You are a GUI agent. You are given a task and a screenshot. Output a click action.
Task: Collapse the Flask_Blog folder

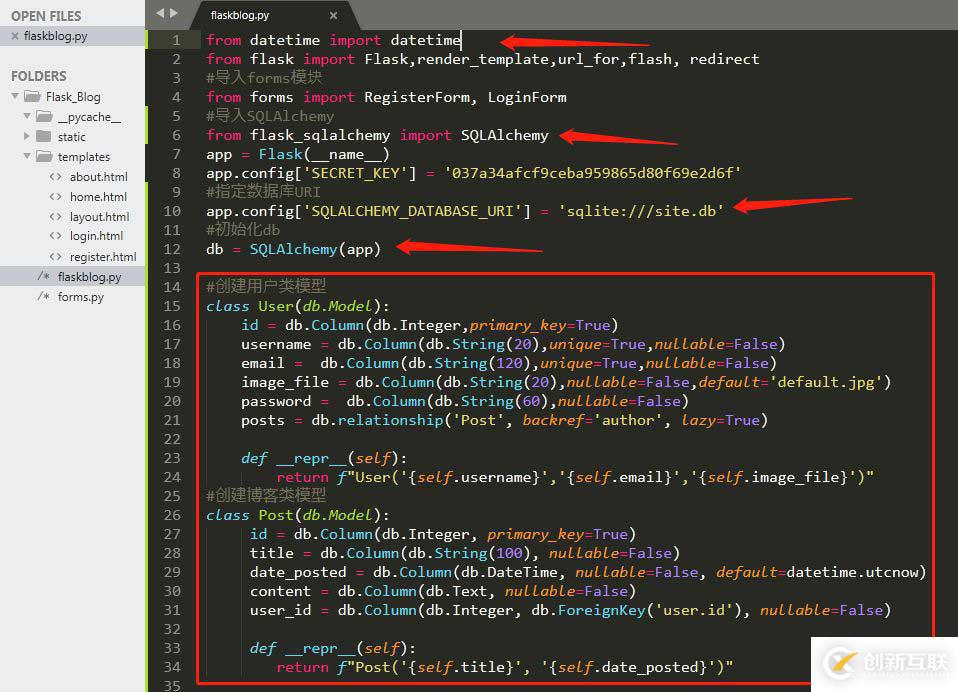(15, 97)
